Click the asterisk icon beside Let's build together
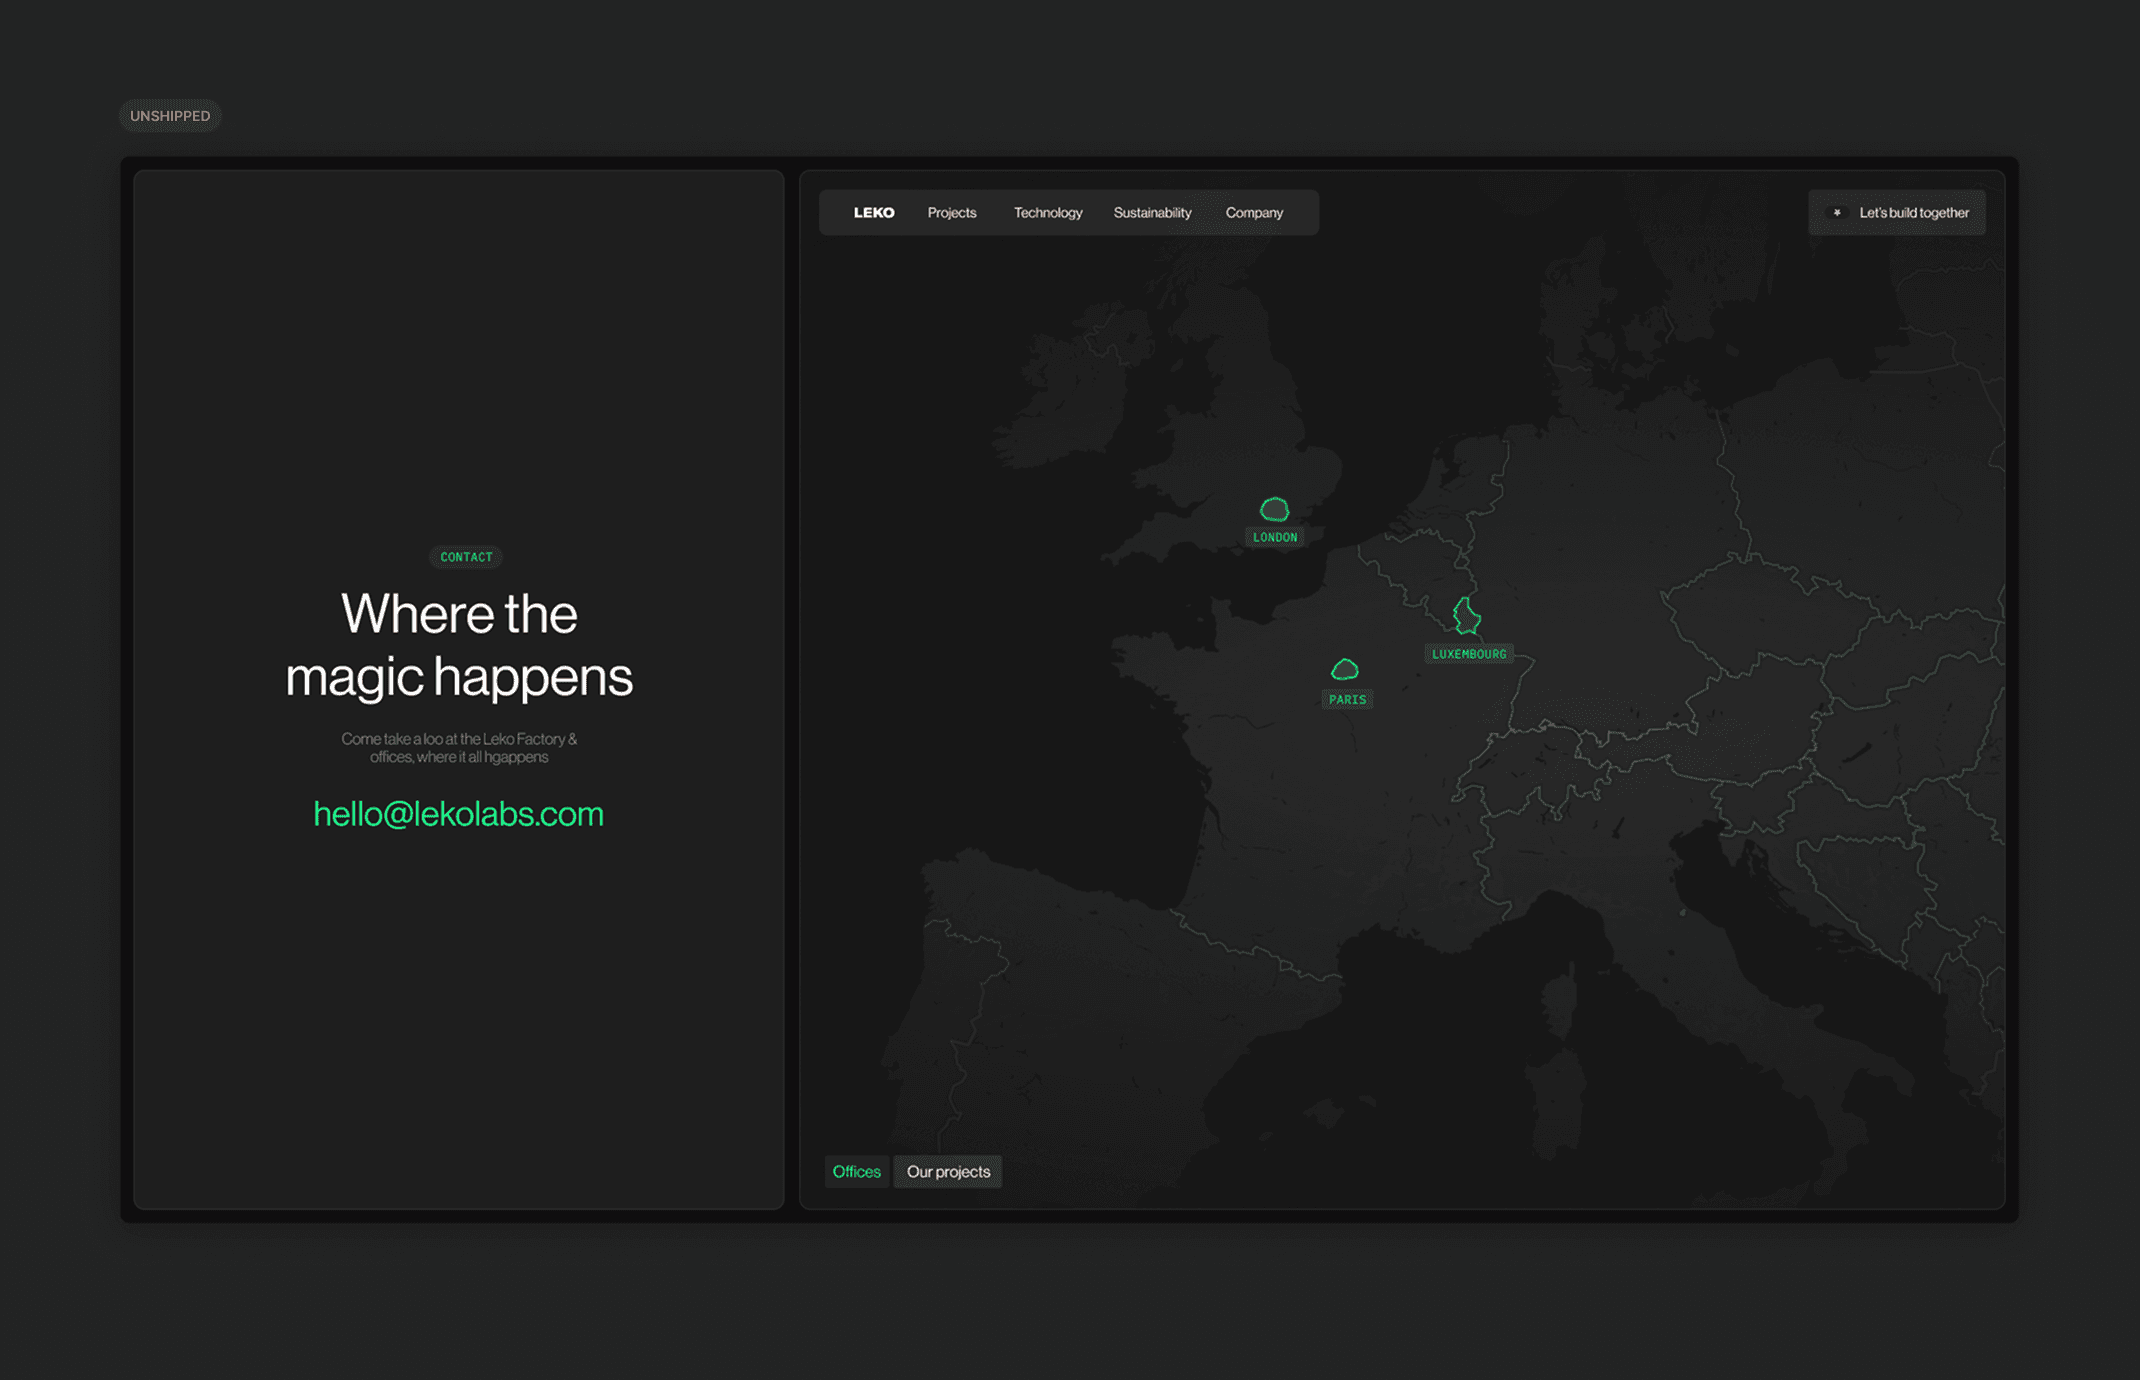The image size is (2140, 1380). tap(1837, 213)
